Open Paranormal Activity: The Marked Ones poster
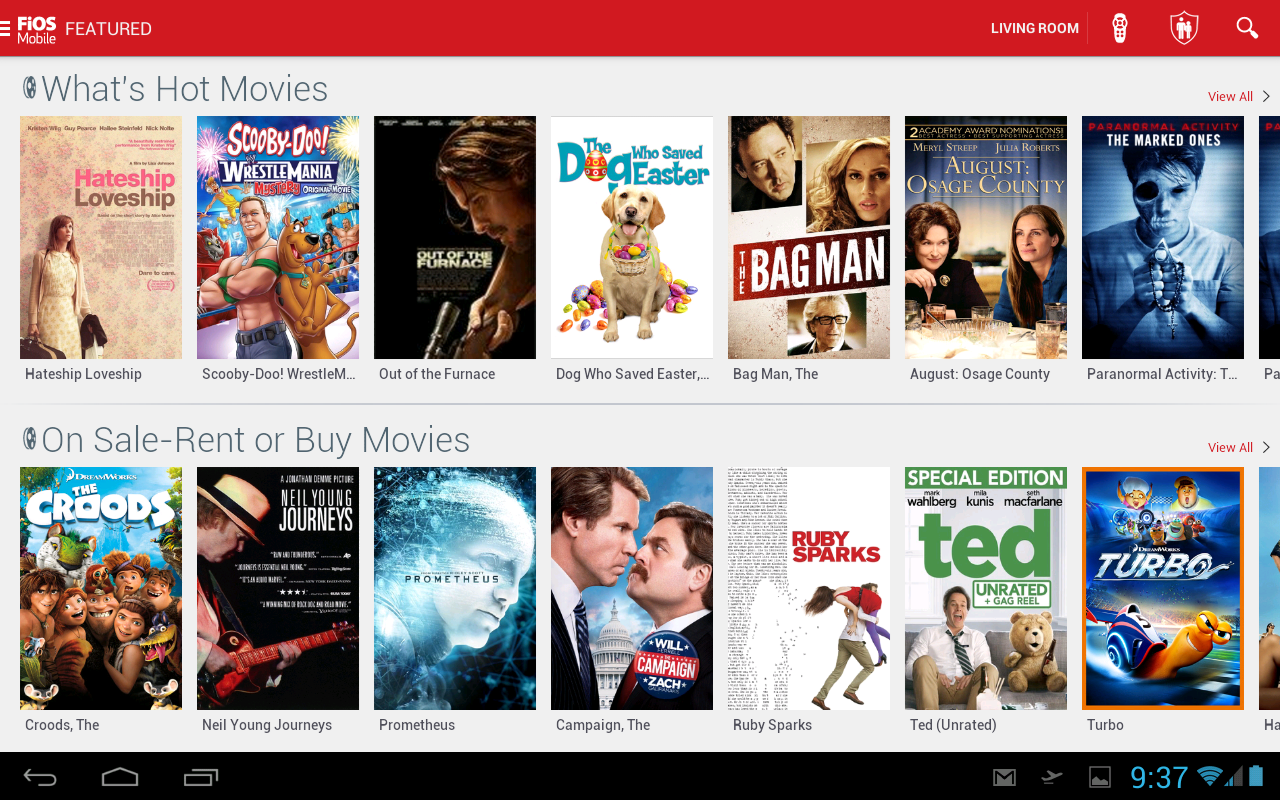This screenshot has width=1280, height=800. [x=1163, y=237]
